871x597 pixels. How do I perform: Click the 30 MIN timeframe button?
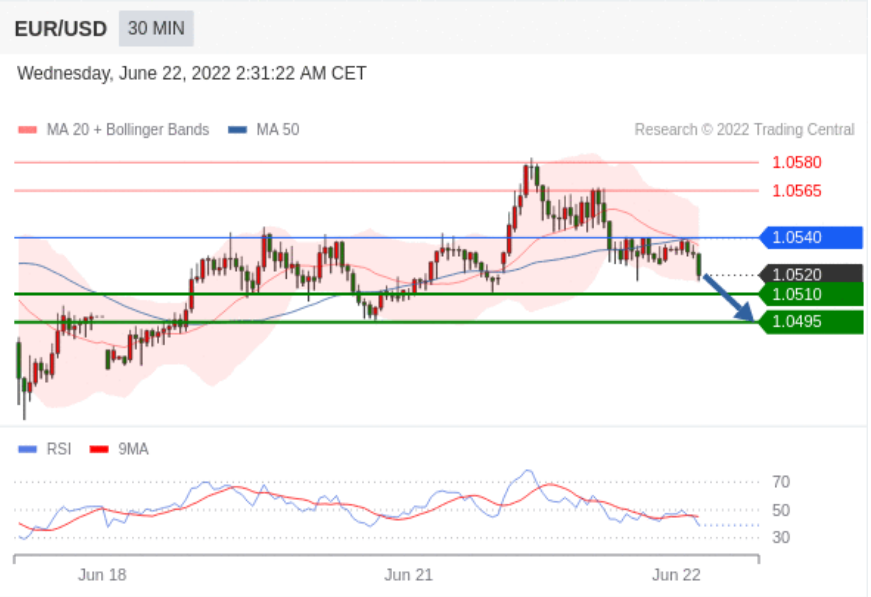(156, 28)
